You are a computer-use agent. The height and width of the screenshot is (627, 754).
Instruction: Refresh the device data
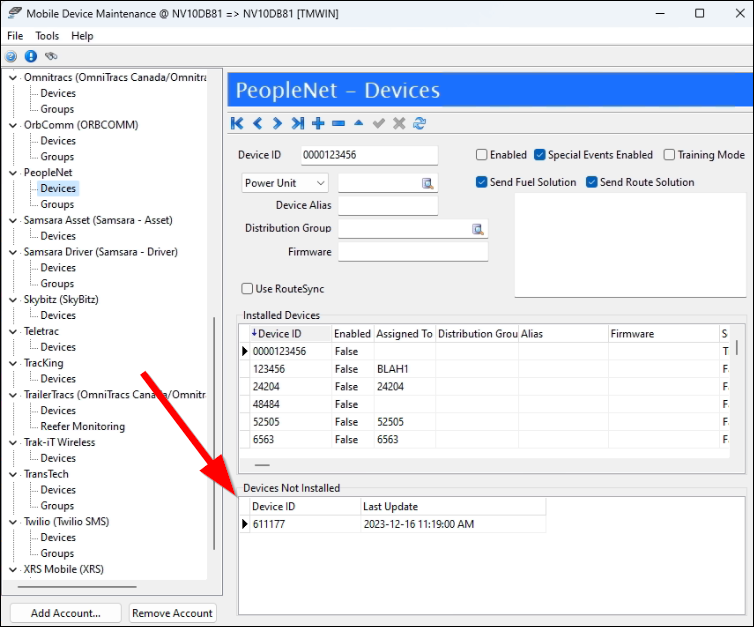420,123
